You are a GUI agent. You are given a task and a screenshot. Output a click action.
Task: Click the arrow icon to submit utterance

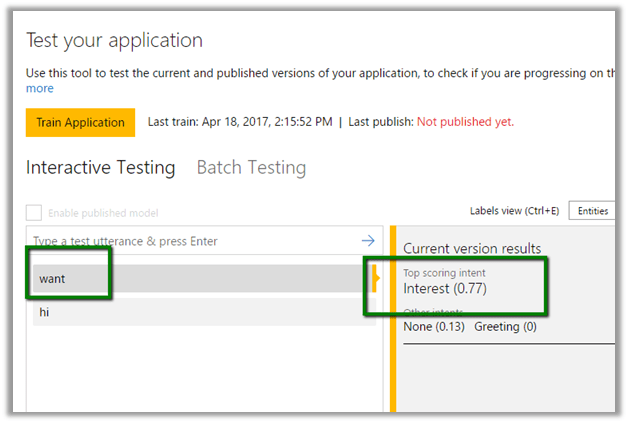coord(368,241)
